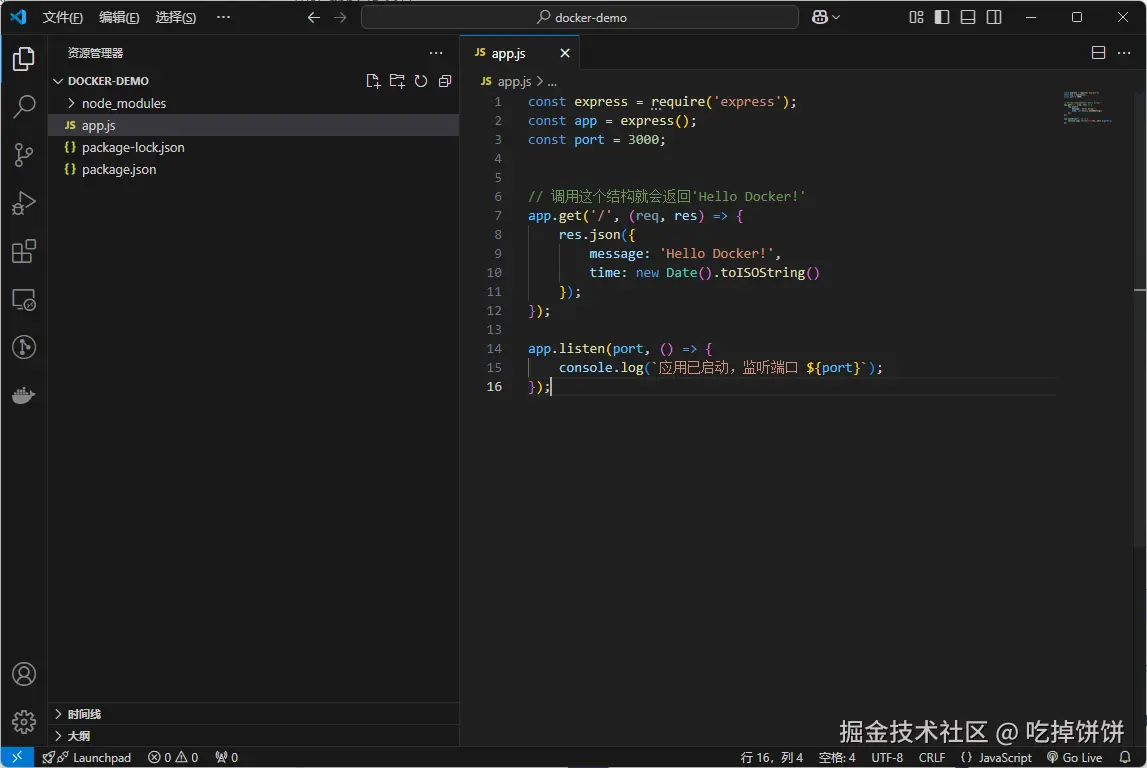
Task: Open the Source Control view
Action: [24, 155]
